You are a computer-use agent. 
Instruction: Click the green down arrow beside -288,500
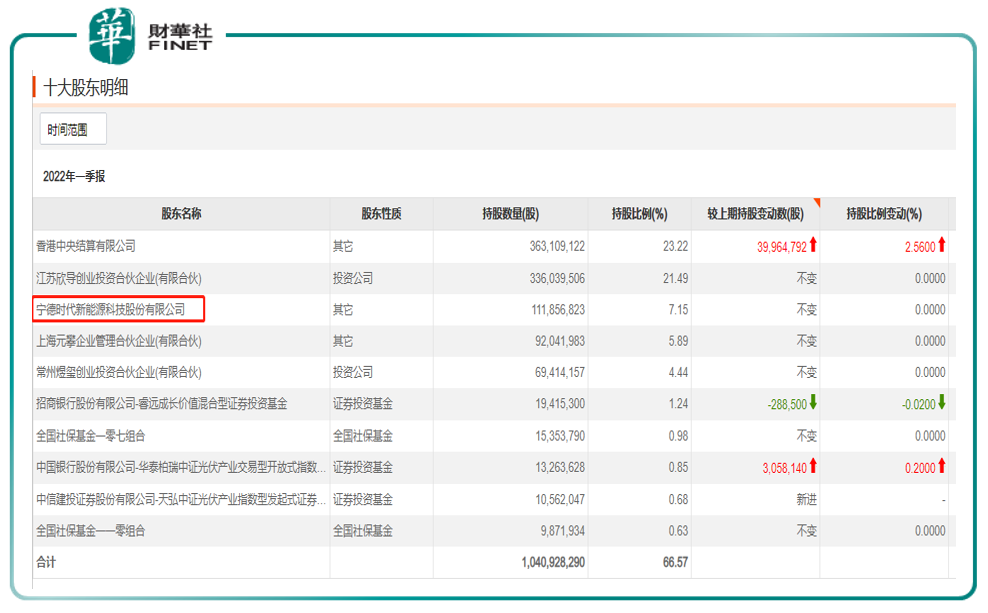point(813,402)
